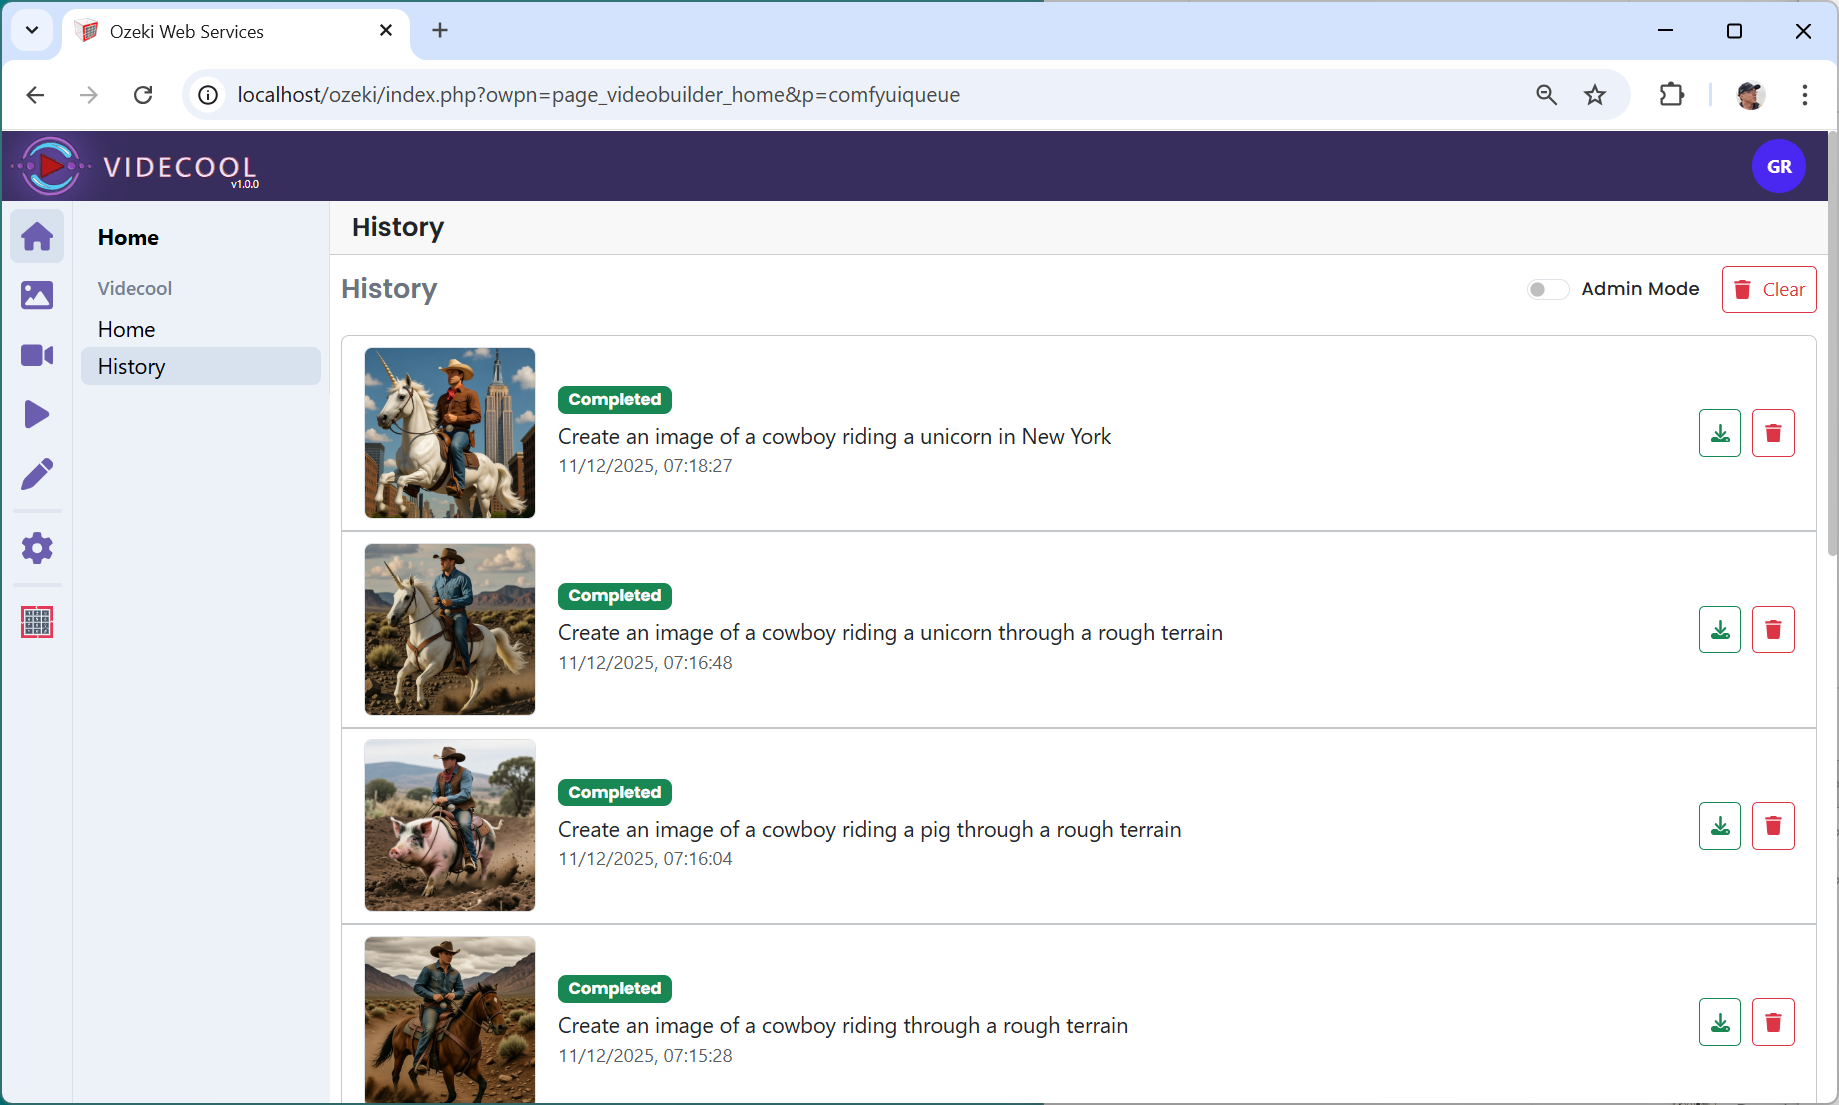Delete the cowboy riding through rough terrain entry
Screen dimensions: 1839x1105
(1772, 1022)
